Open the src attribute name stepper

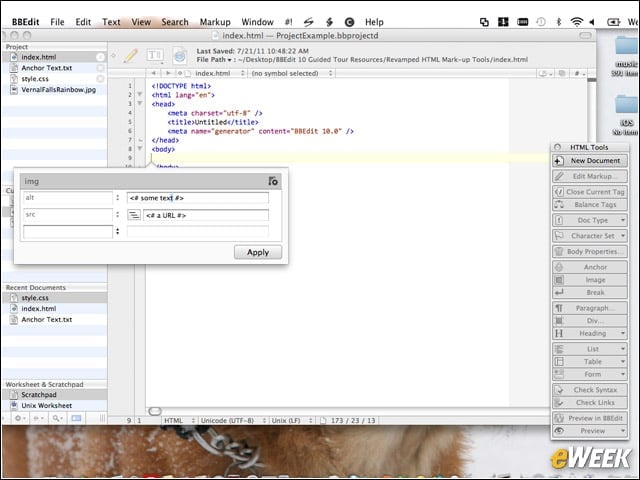point(118,215)
